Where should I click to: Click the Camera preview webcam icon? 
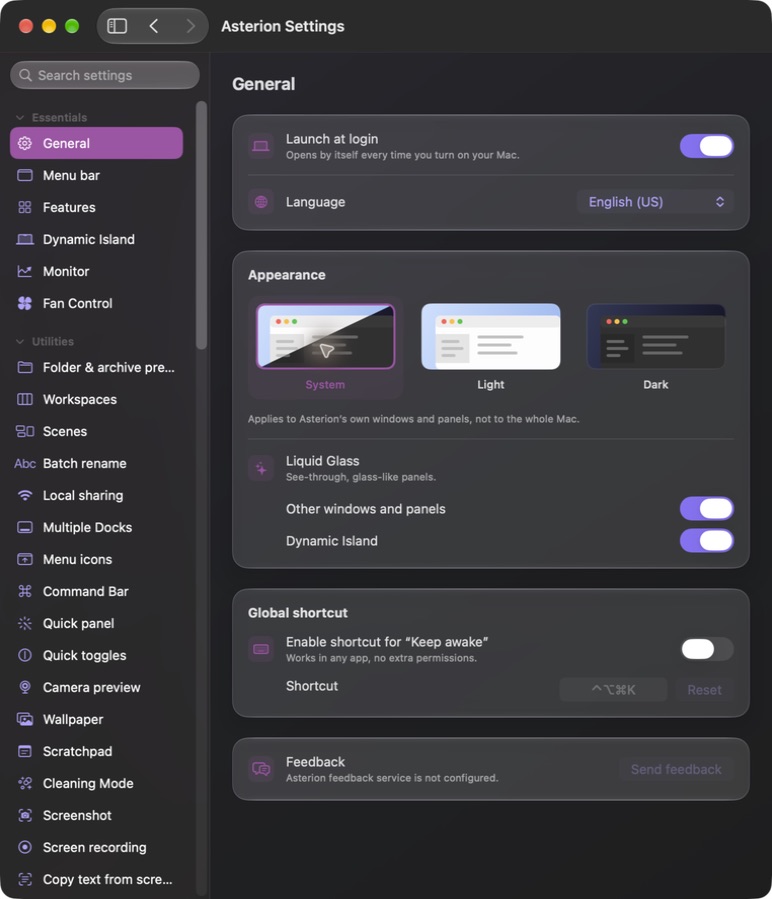(25, 687)
